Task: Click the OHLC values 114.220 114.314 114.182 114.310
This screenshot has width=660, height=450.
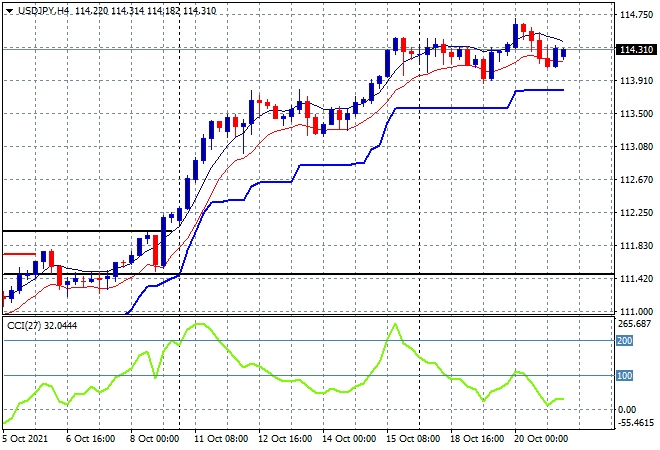Action: 146,11
